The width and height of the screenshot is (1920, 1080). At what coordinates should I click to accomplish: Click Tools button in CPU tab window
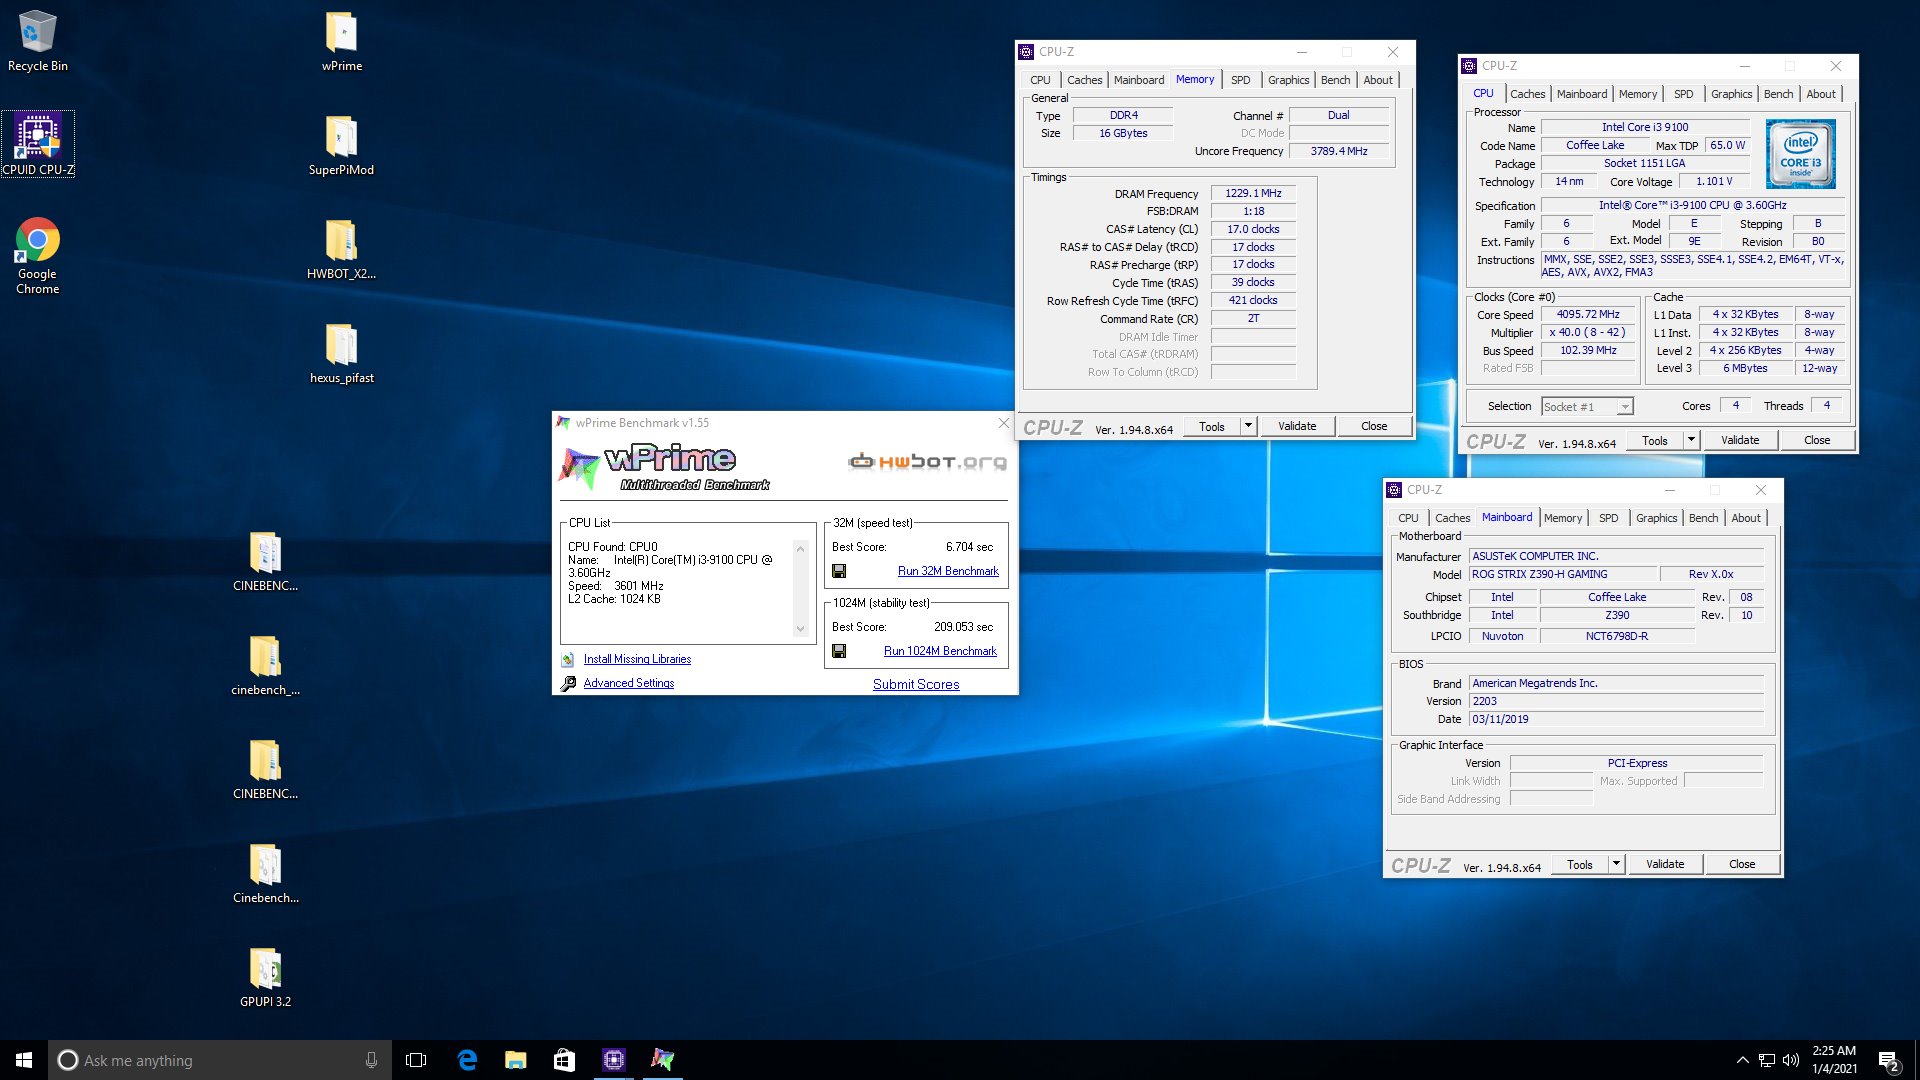[x=1655, y=440]
